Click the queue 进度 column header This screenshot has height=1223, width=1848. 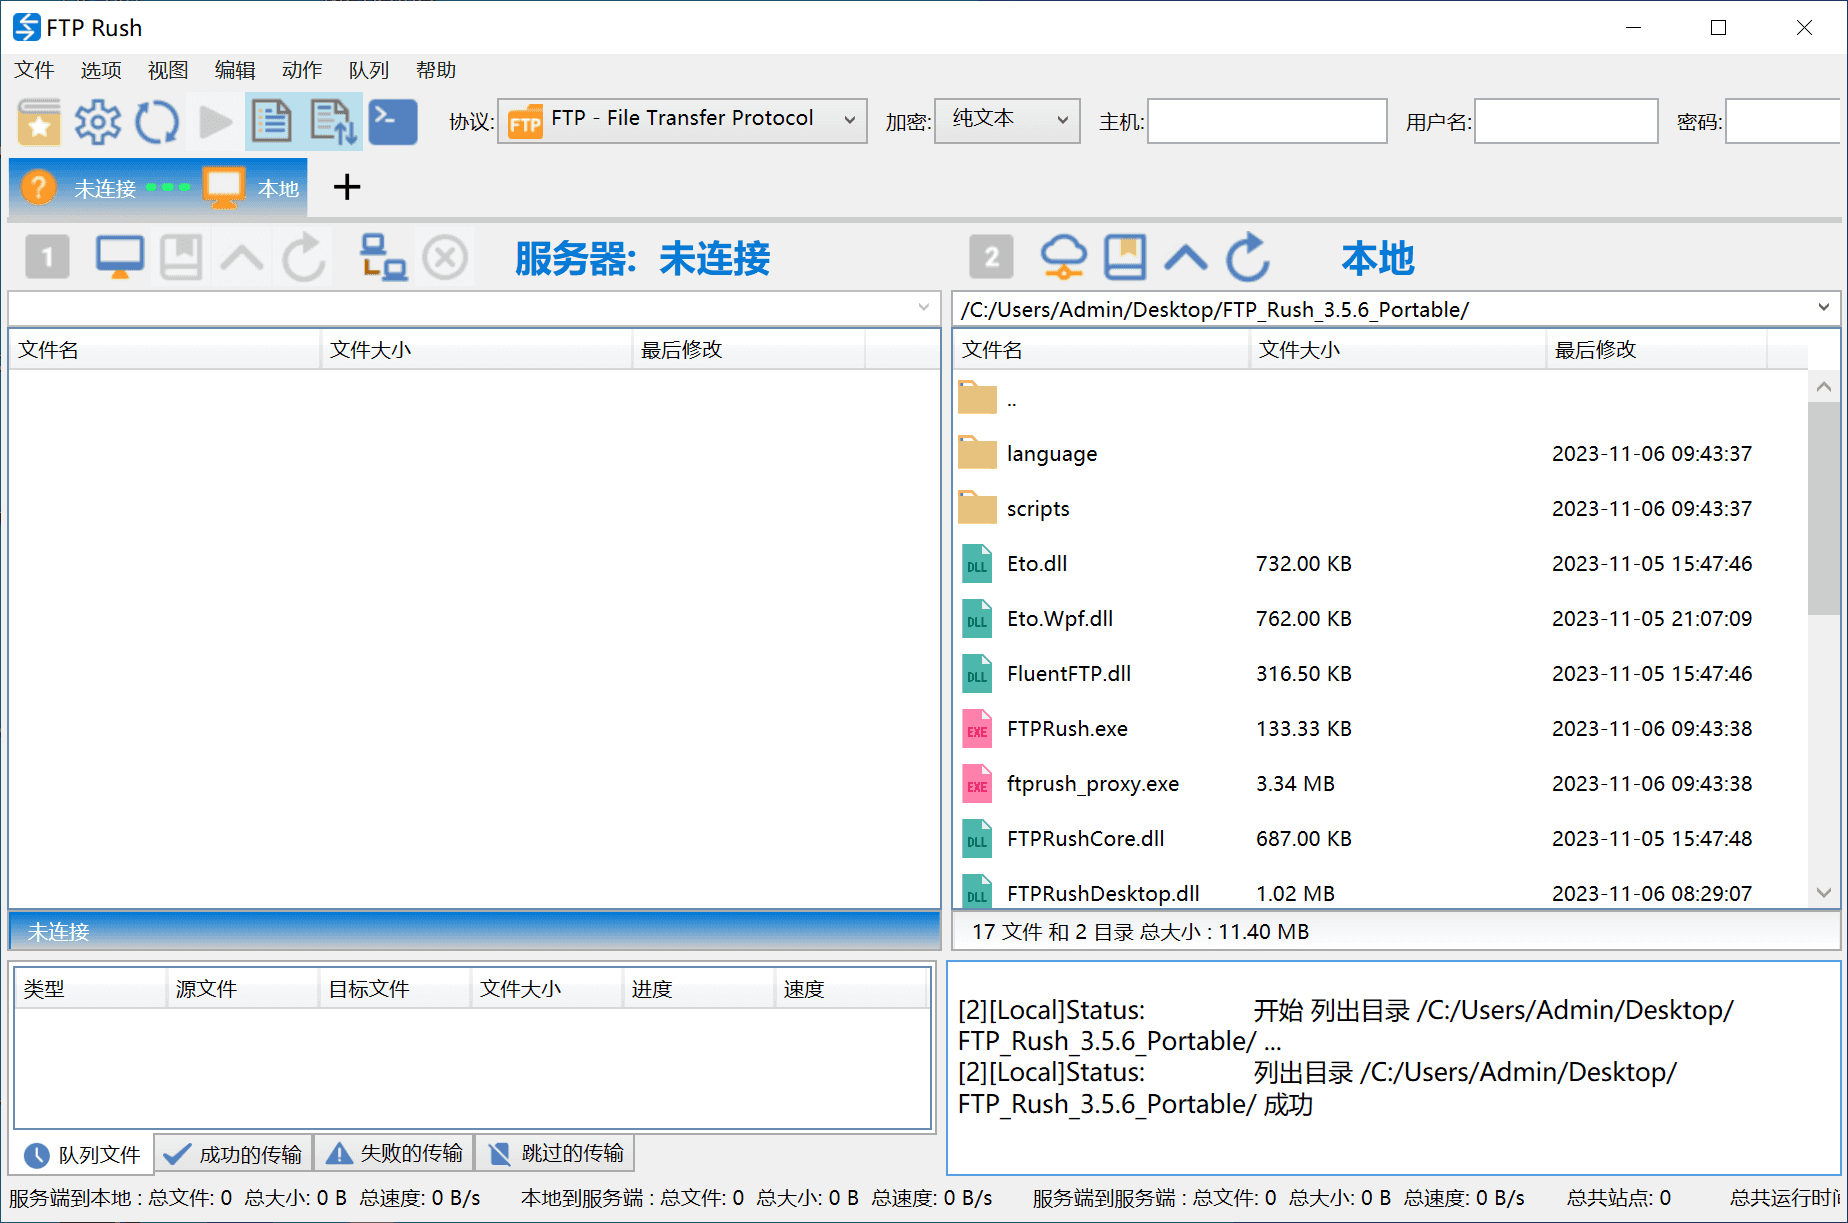click(698, 989)
